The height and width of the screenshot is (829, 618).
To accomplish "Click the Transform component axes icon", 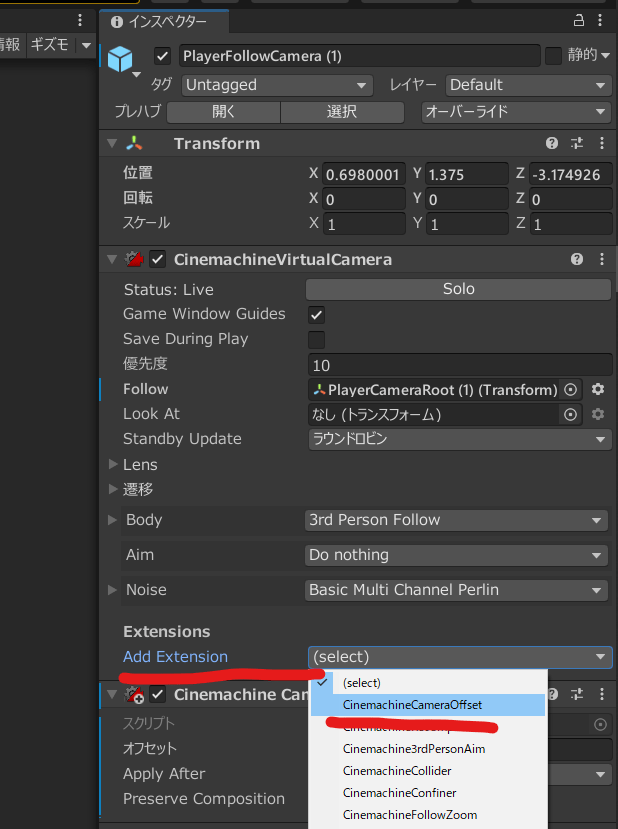I will click(x=134, y=143).
